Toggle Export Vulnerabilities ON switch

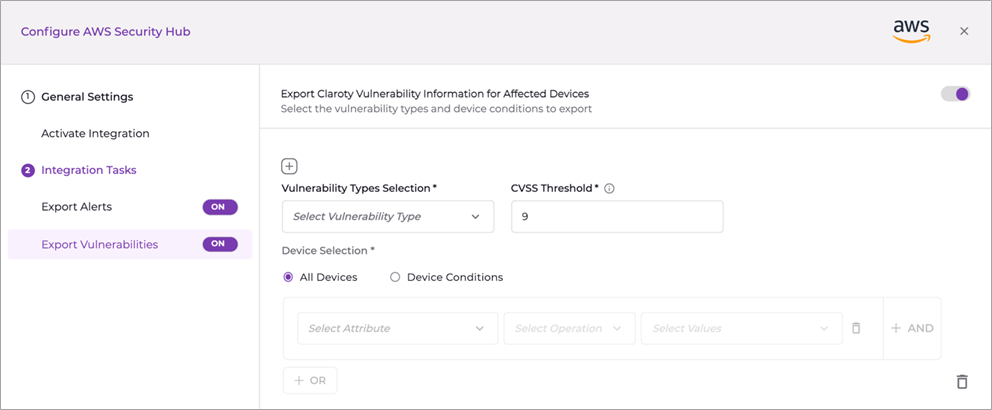220,244
